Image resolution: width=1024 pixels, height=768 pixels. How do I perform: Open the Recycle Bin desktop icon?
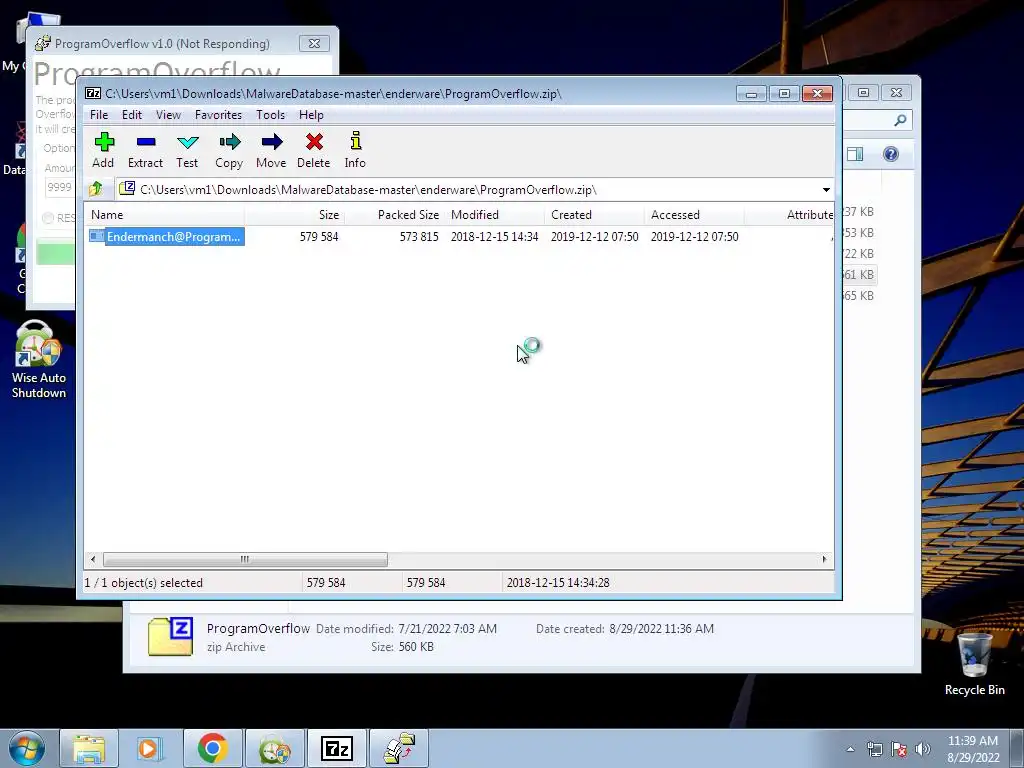pos(974,664)
